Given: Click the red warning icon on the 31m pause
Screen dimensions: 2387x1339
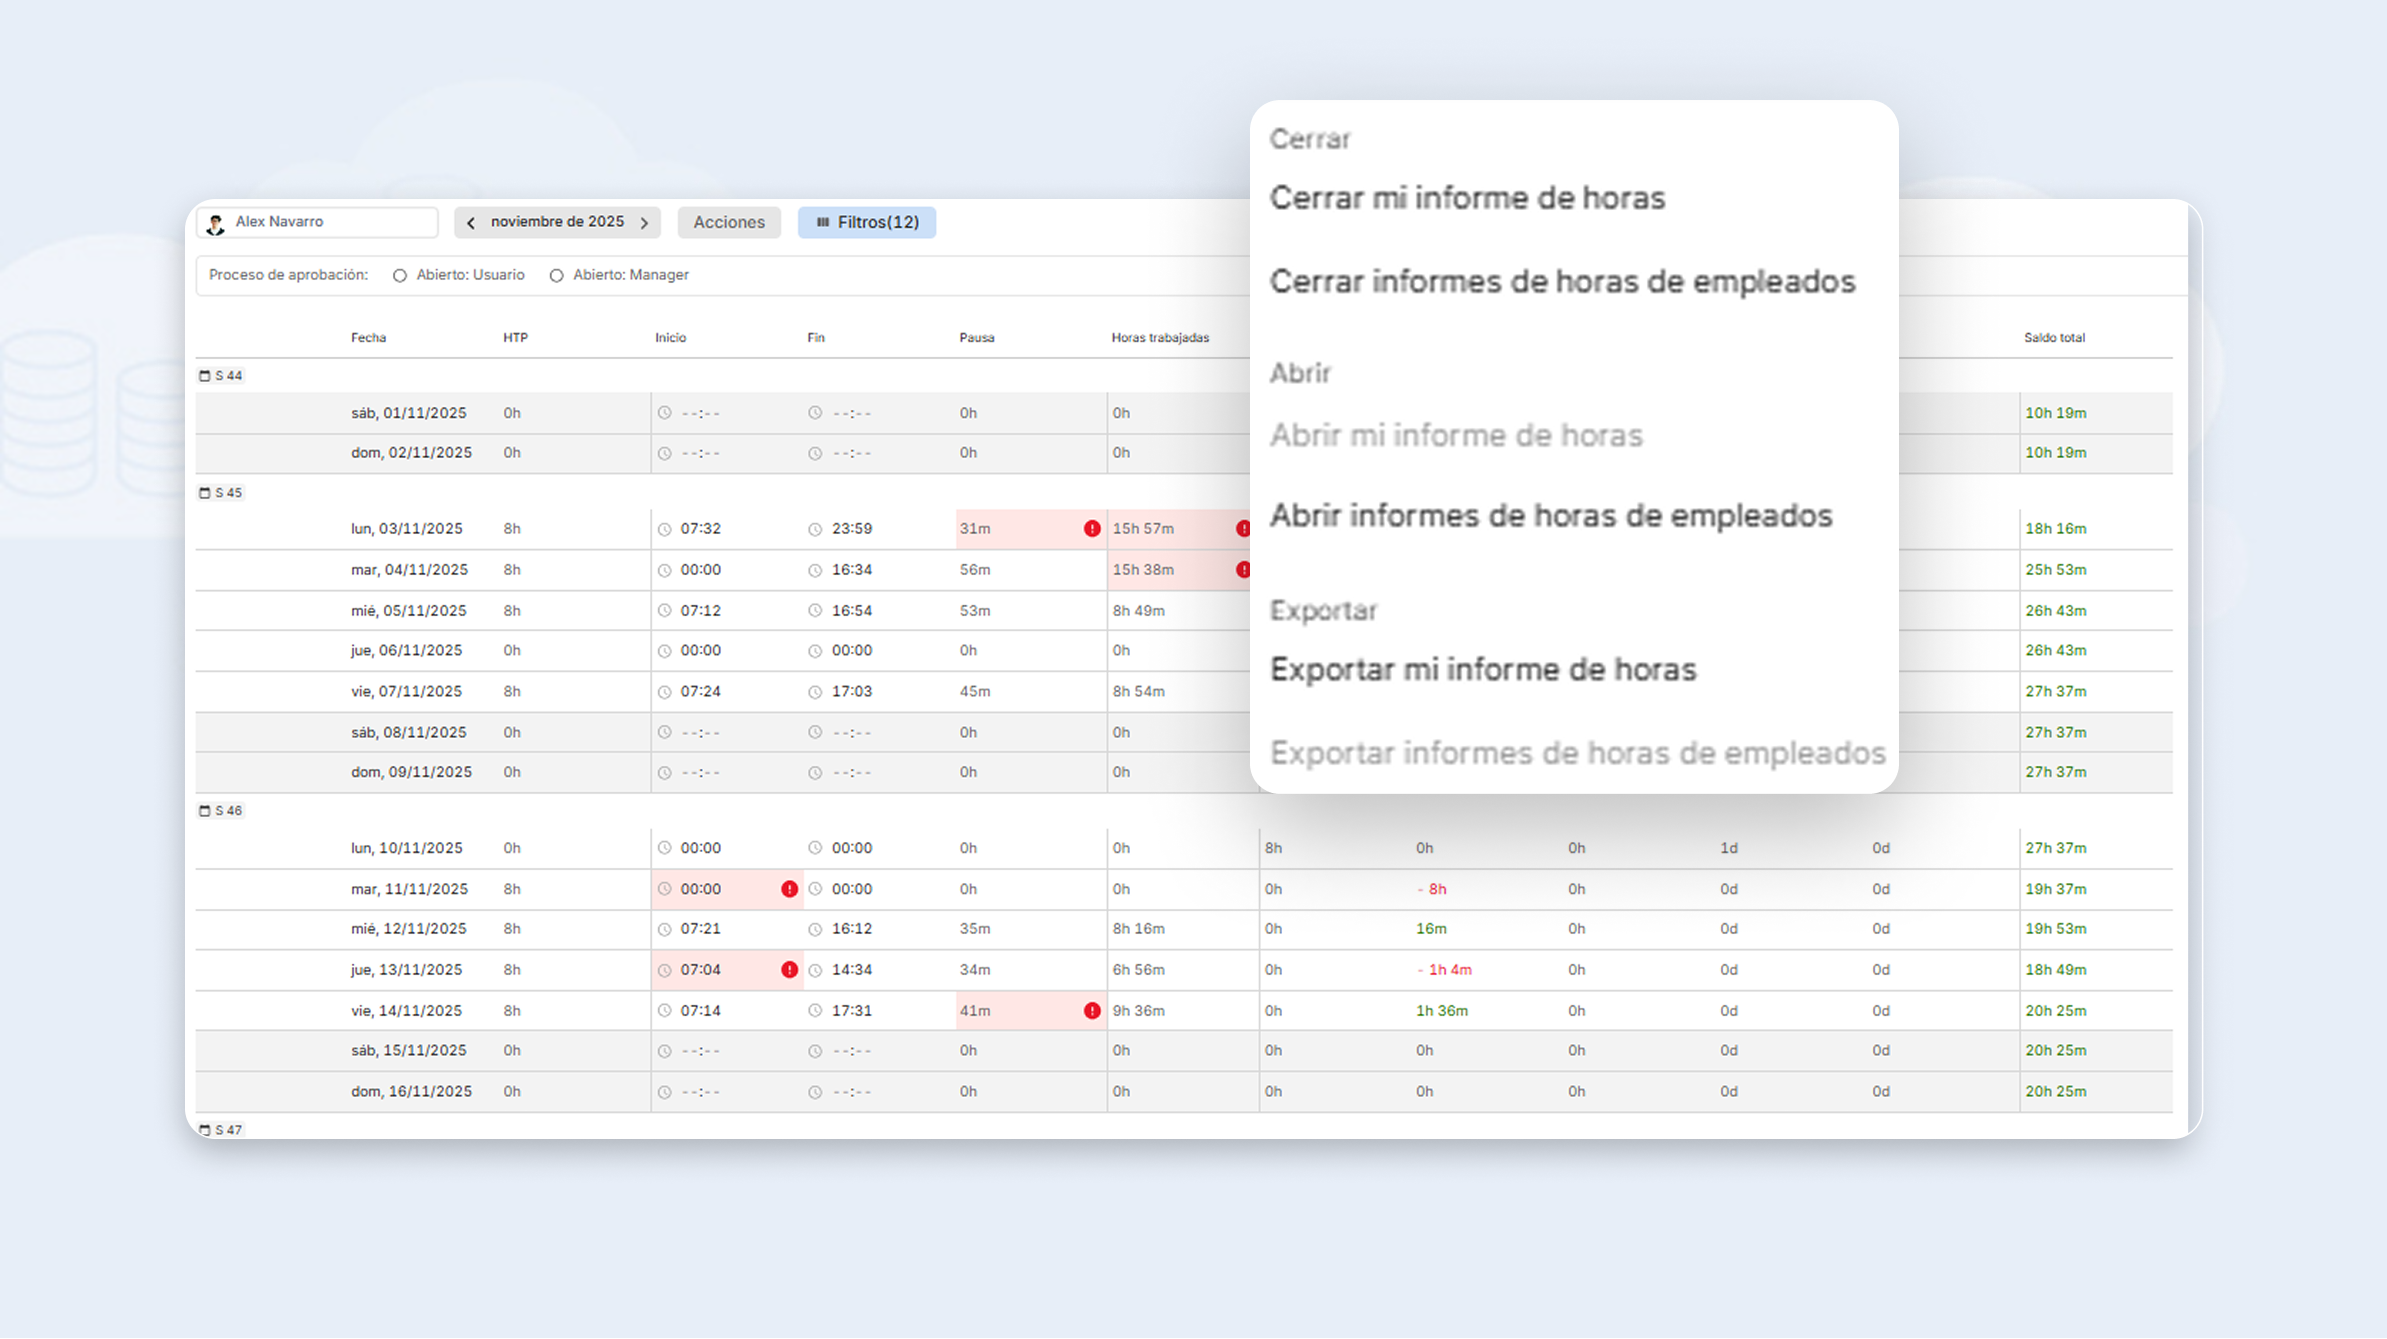Looking at the screenshot, I should [x=1092, y=528].
